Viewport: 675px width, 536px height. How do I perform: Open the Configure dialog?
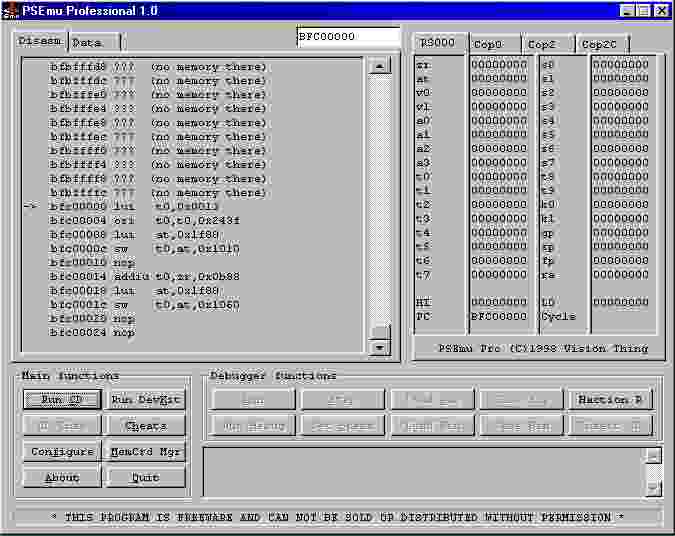pyautogui.click(x=61, y=452)
